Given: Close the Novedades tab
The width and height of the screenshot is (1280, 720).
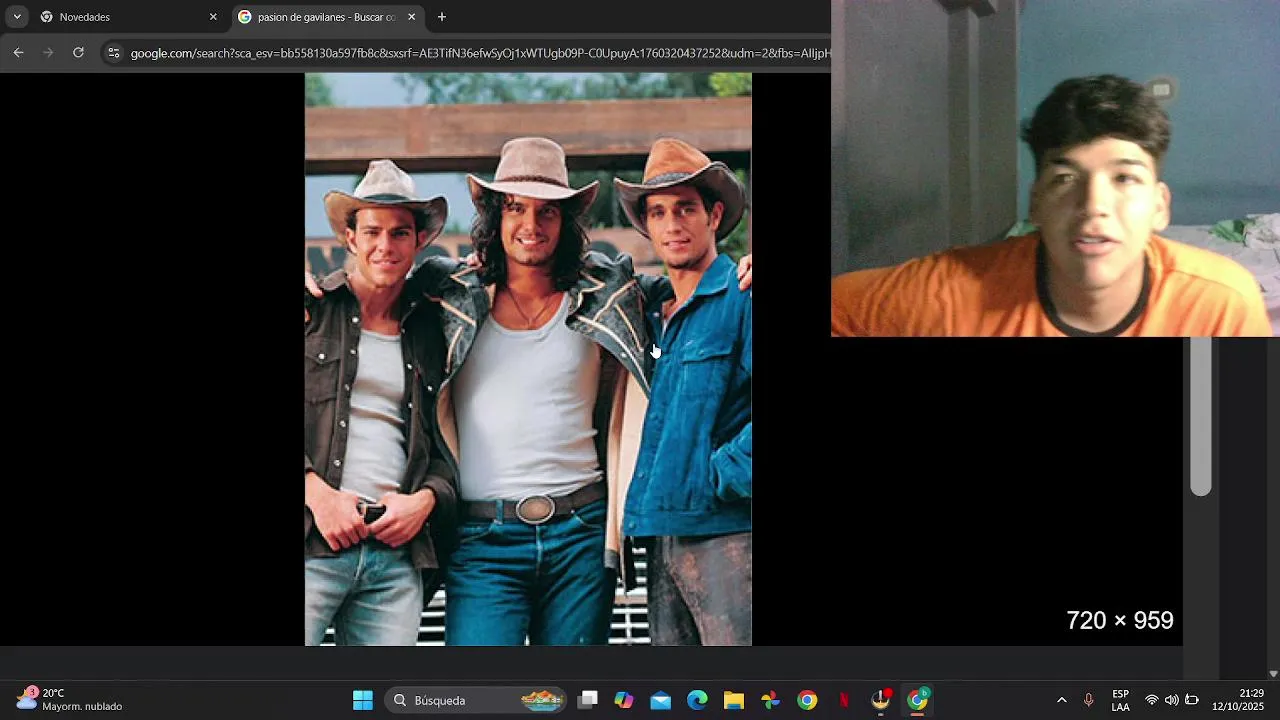Looking at the screenshot, I should click(213, 17).
